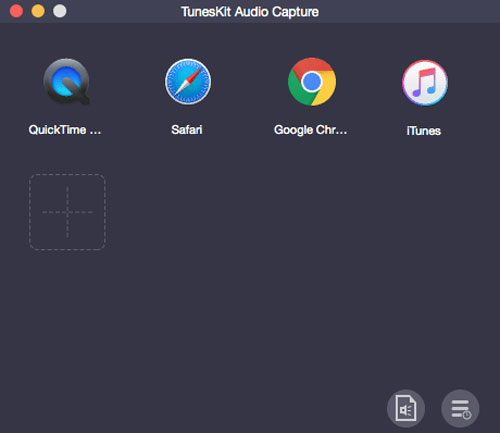Click the "Safari" label text
This screenshot has height=433, width=500.
pos(187,130)
